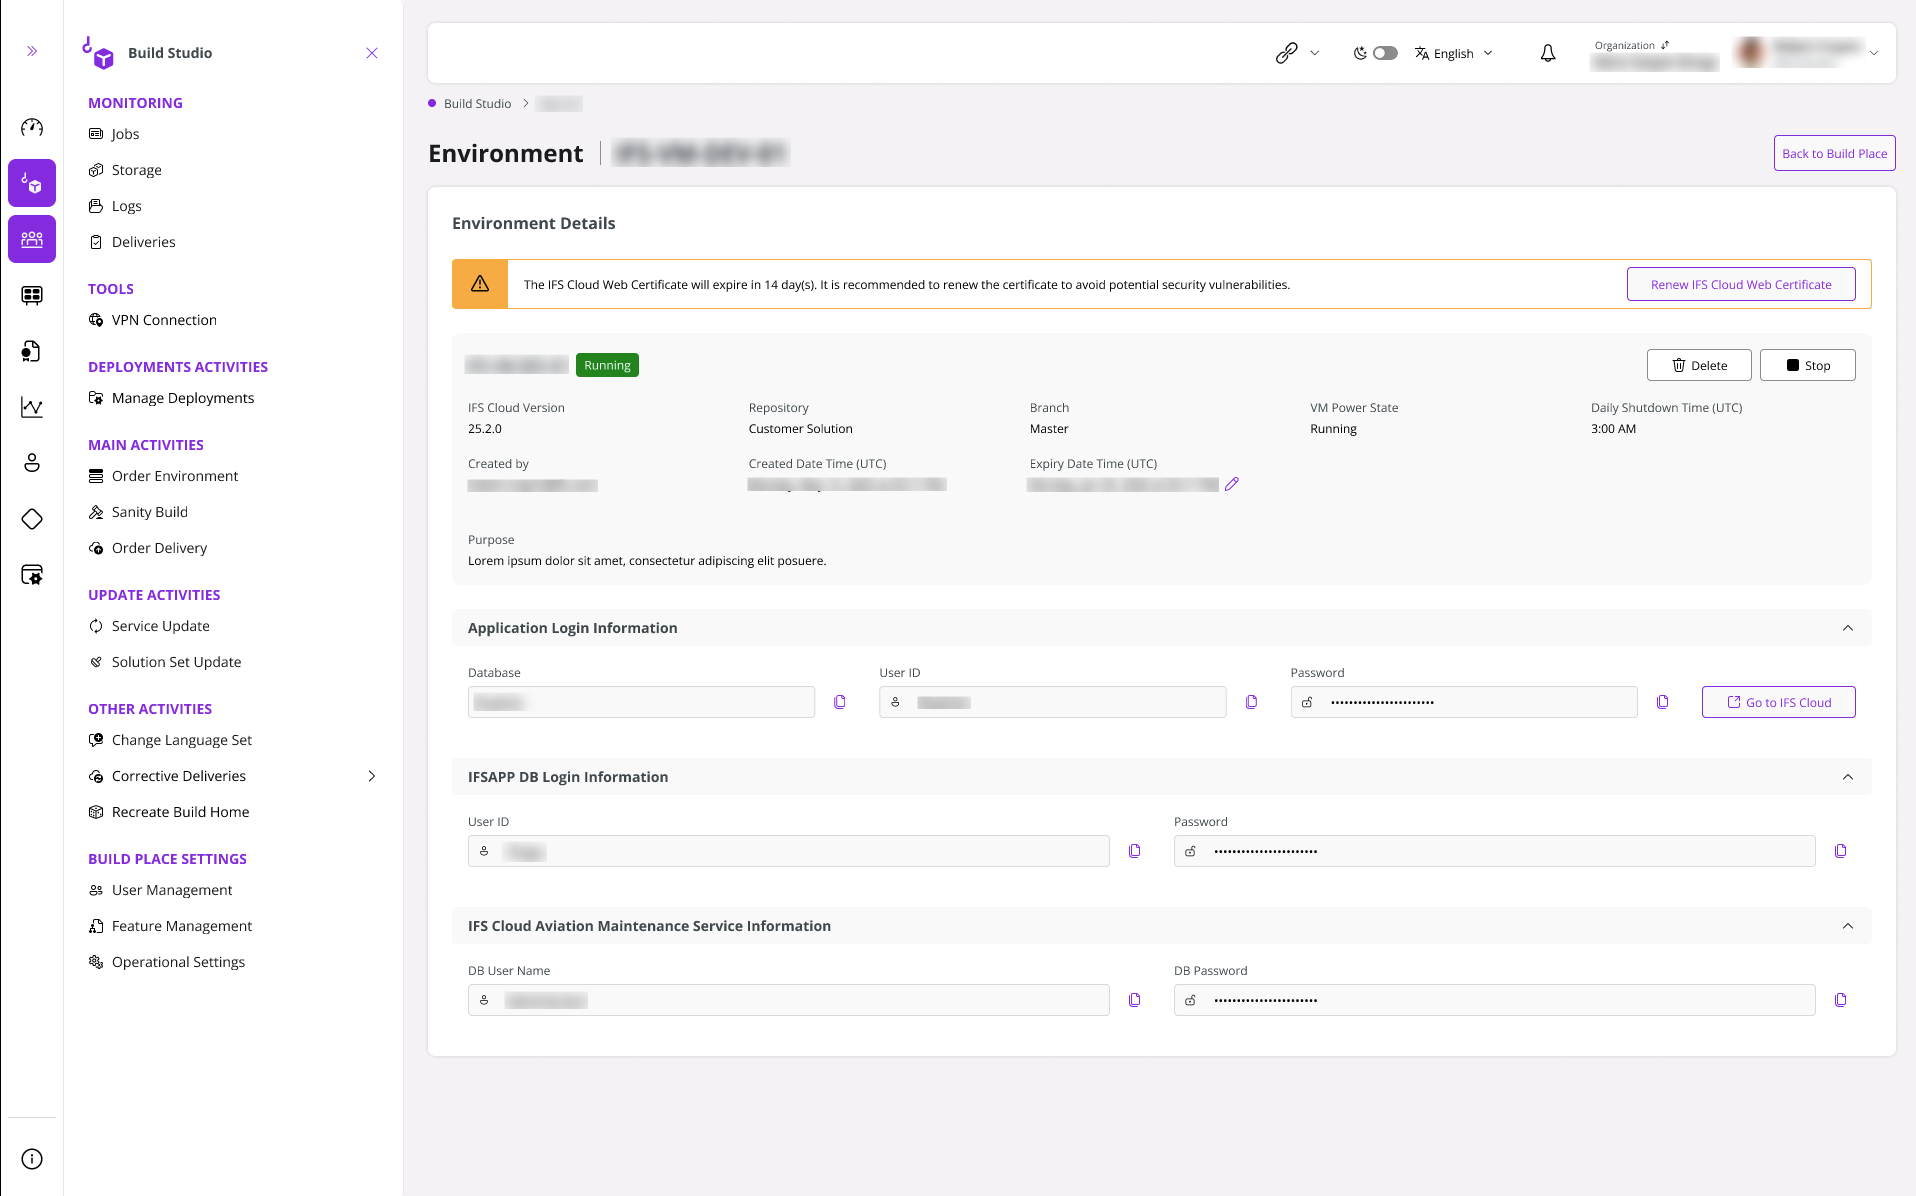1916x1196 pixels.
Task: Open Feature Management
Action: [x=170, y=926]
